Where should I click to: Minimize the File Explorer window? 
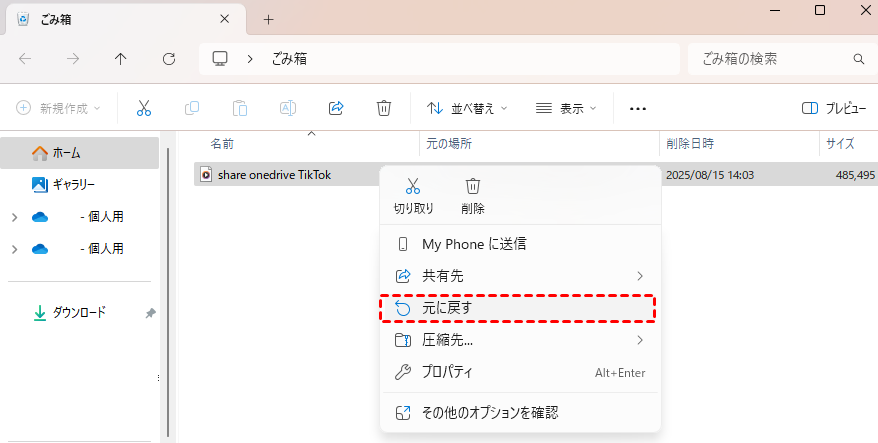pyautogui.click(x=775, y=10)
